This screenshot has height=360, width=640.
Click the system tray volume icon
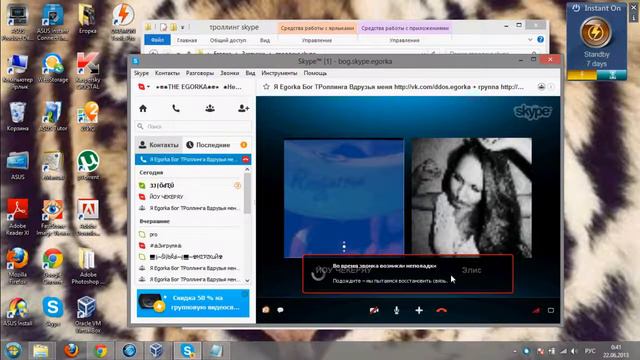574,351
